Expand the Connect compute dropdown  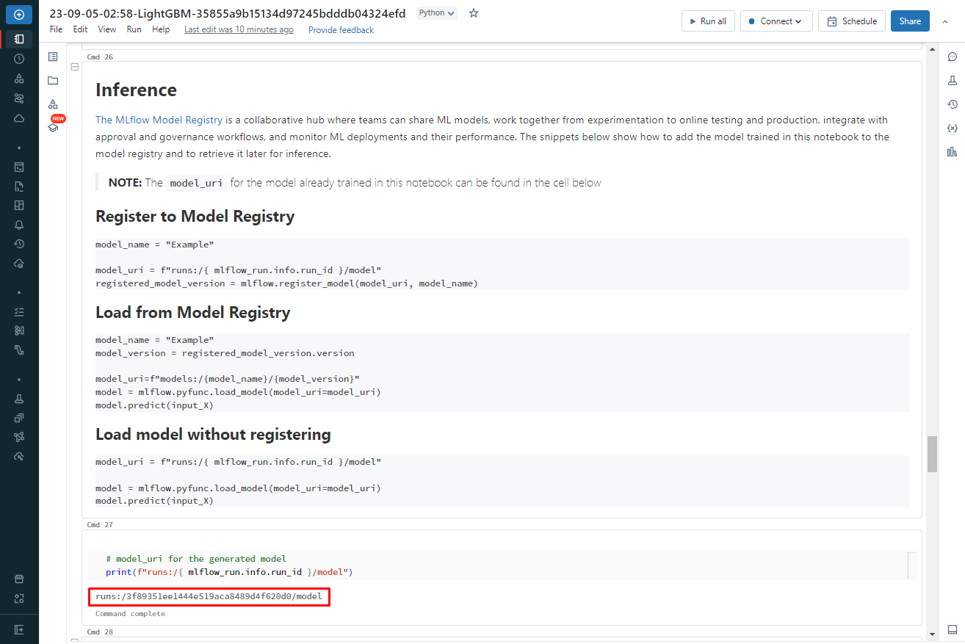776,21
